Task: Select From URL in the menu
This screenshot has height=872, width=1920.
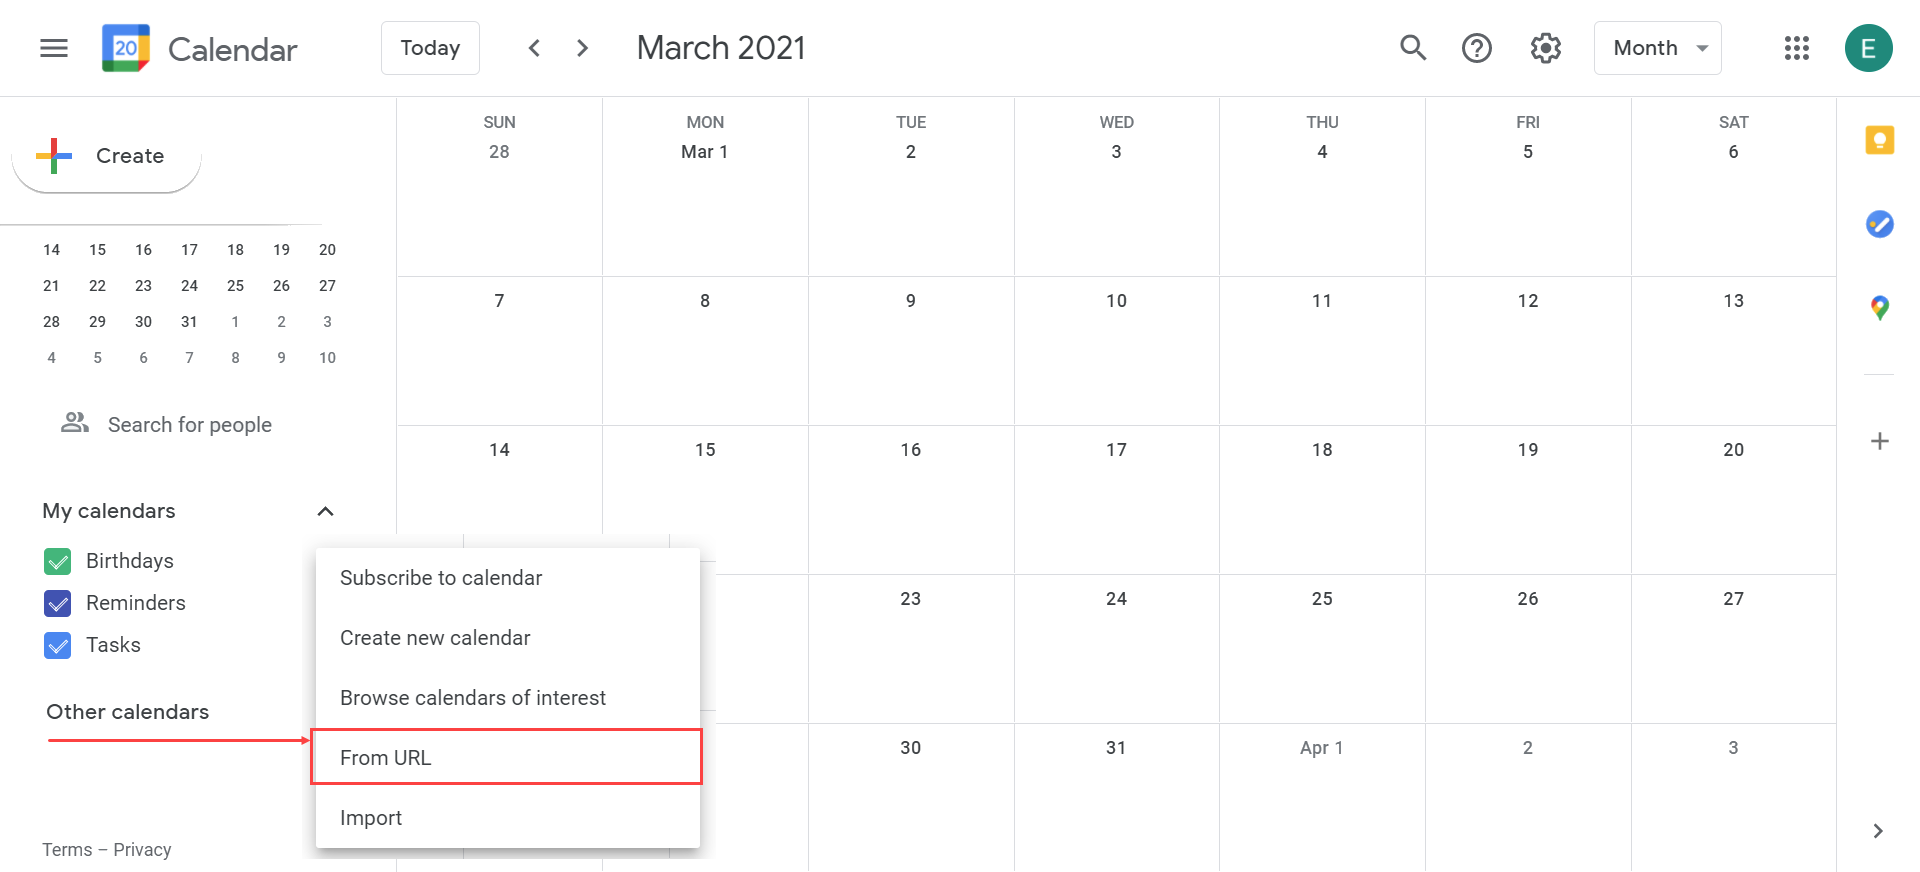Action: point(506,757)
